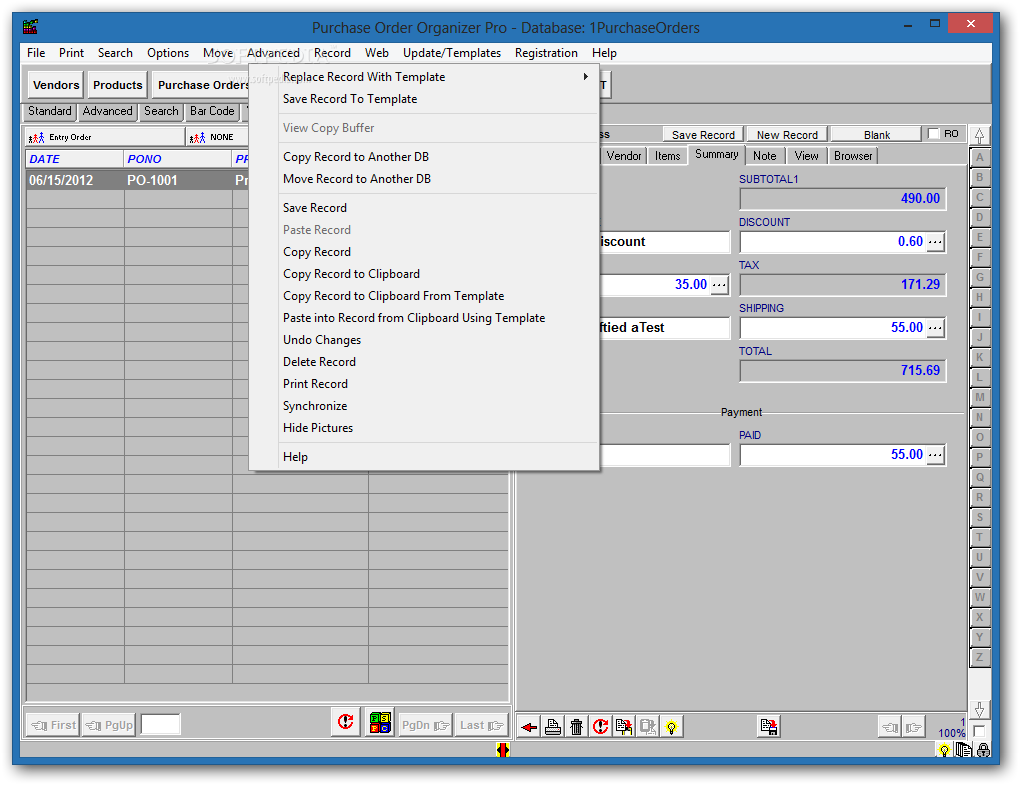Viewport: 1020px width, 785px height.
Task: Click the copy record icon beside lightbulb
Action: [647, 726]
